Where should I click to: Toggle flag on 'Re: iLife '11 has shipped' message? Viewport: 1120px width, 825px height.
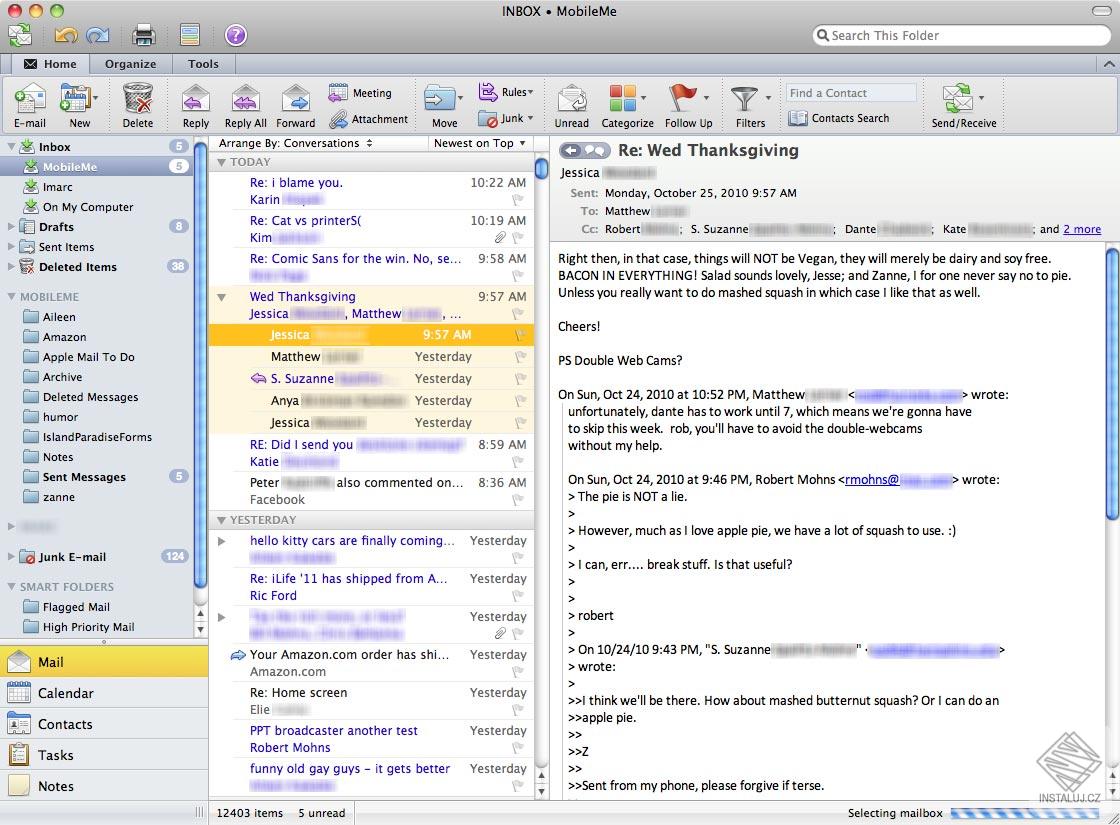518,596
